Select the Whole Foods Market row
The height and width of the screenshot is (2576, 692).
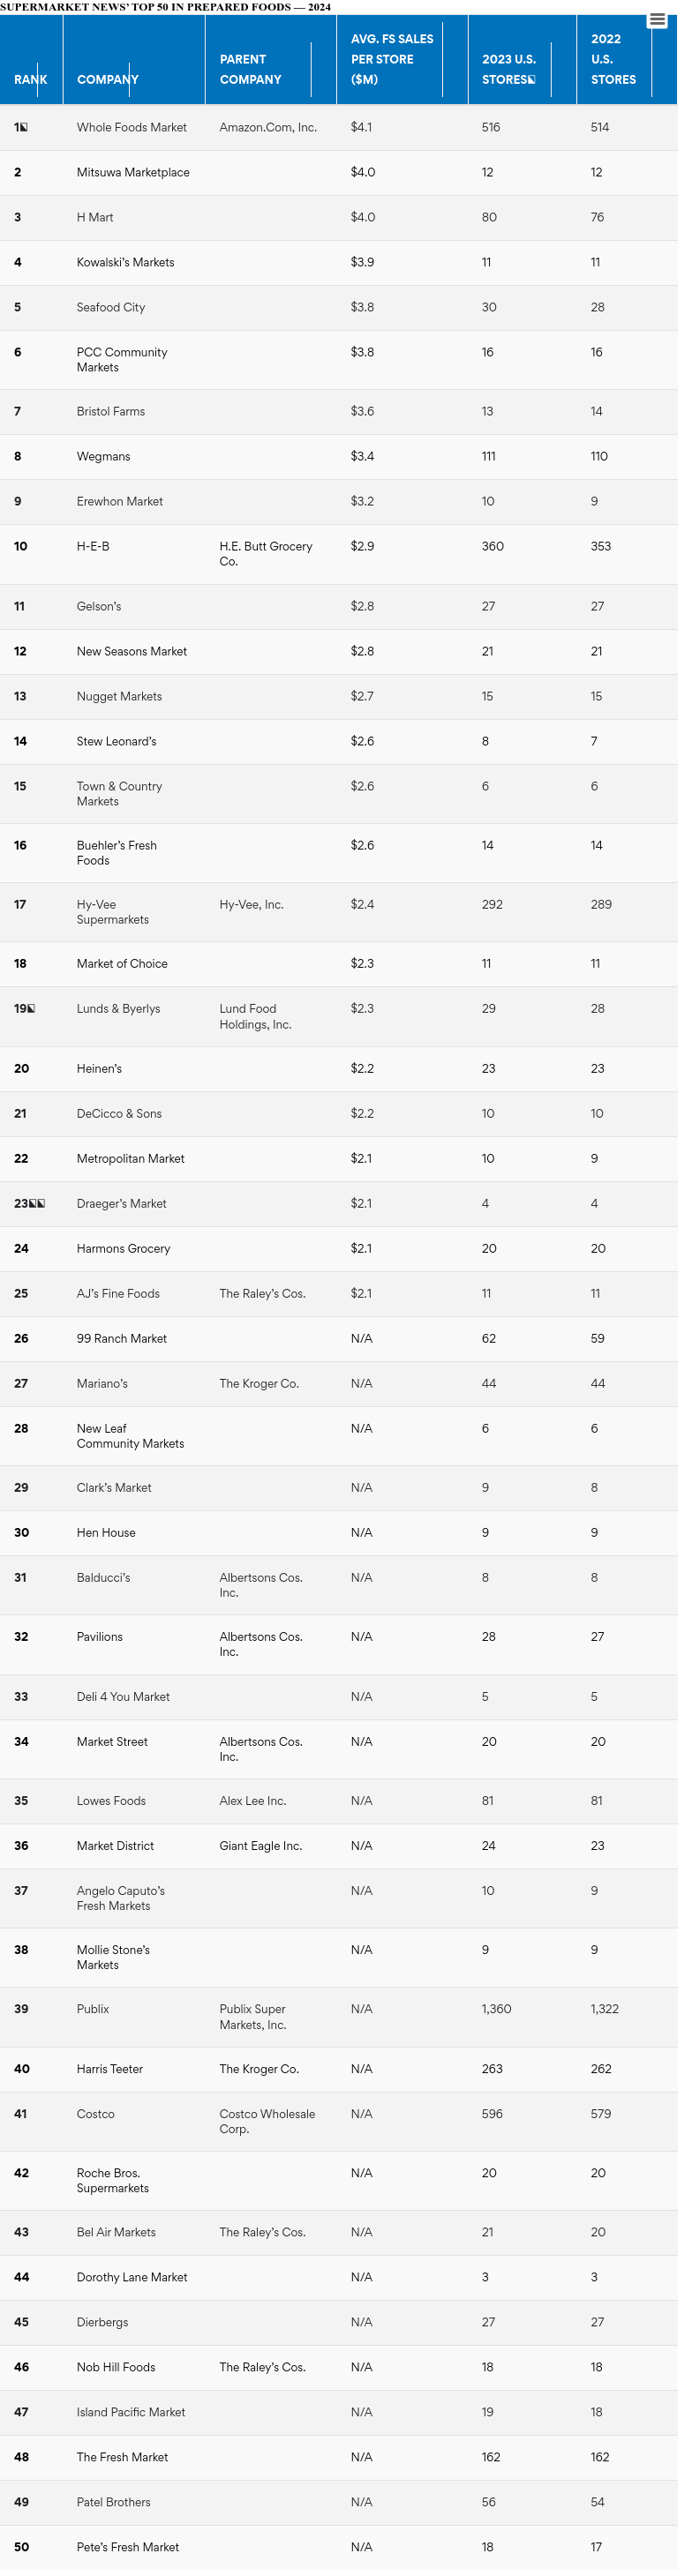tap(131, 127)
